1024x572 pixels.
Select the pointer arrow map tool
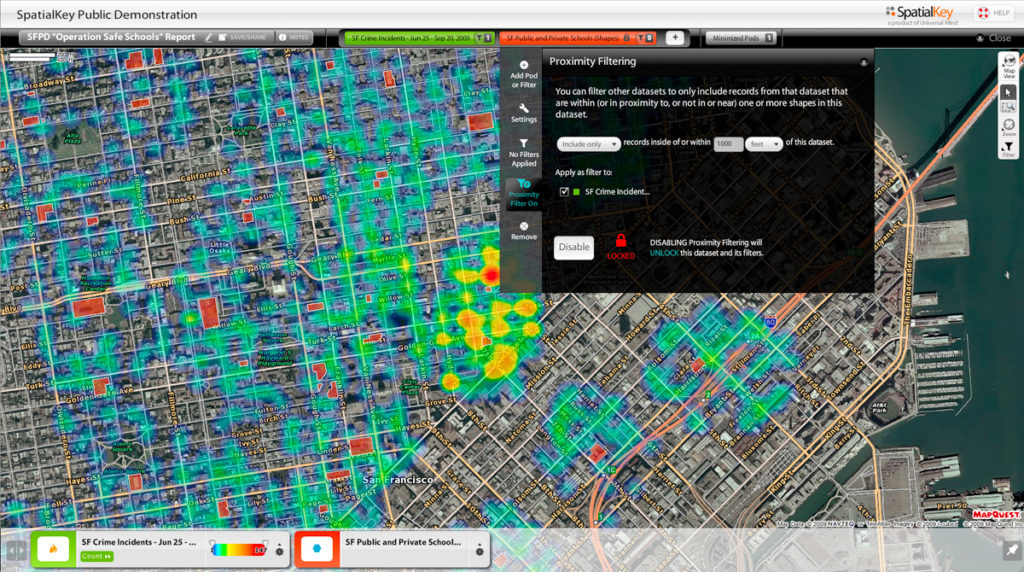point(1009,92)
